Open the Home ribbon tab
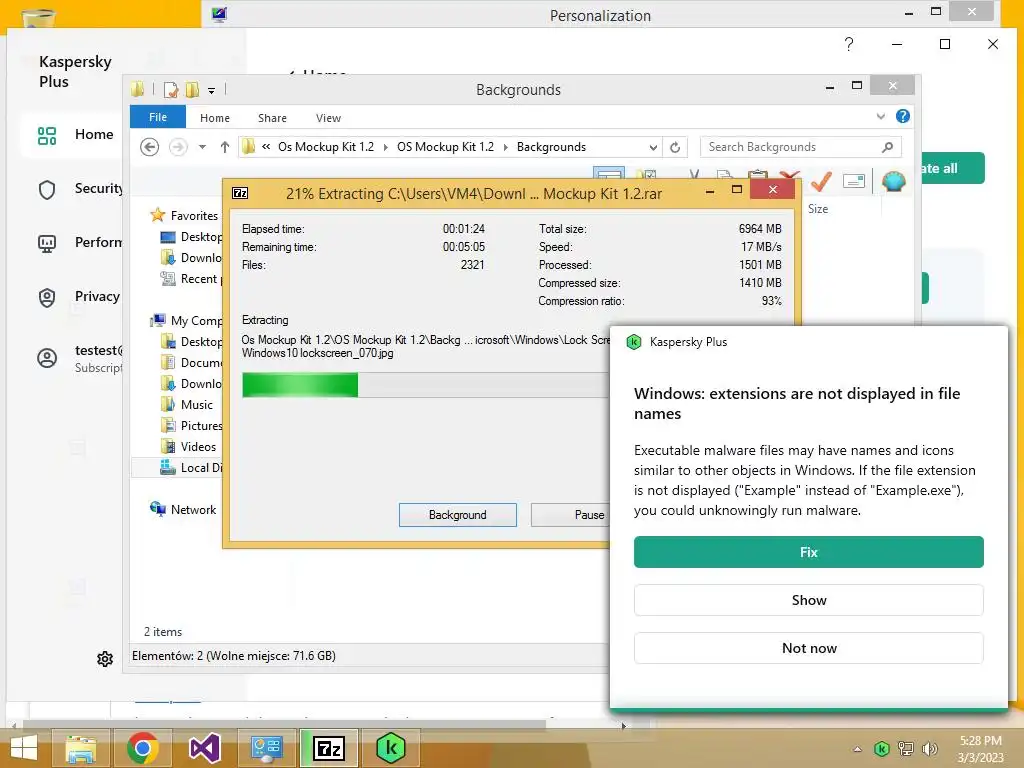 pos(215,118)
